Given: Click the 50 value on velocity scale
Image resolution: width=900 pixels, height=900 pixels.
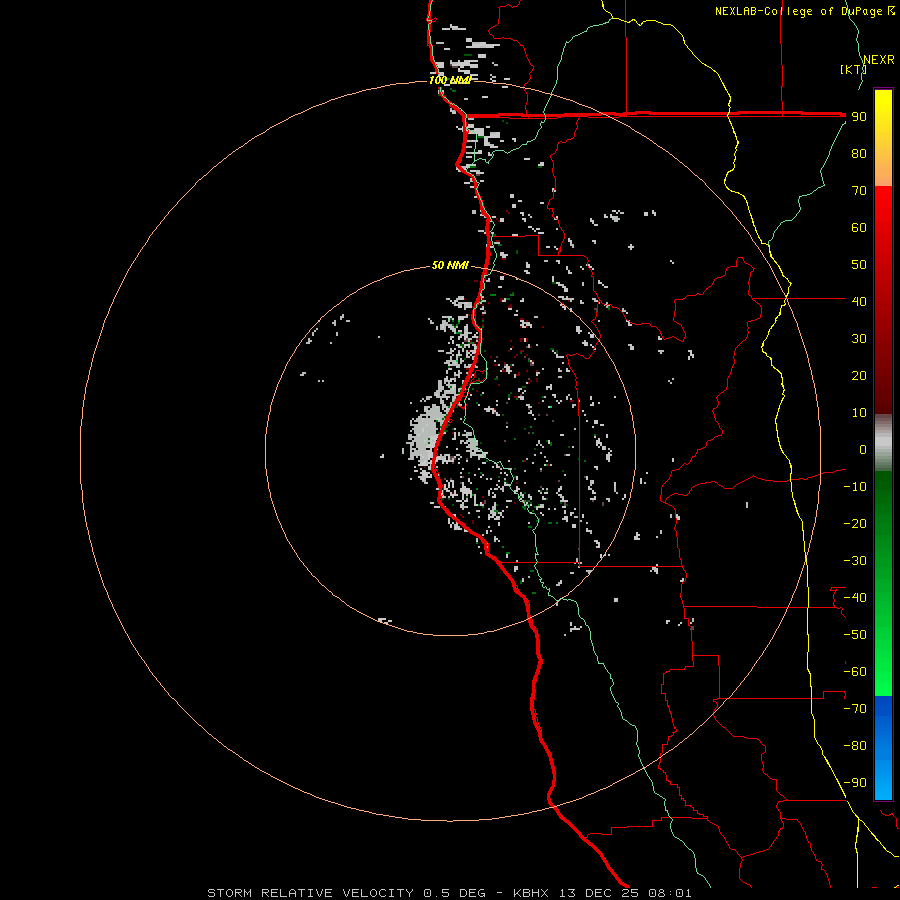Looking at the screenshot, I should [859, 265].
